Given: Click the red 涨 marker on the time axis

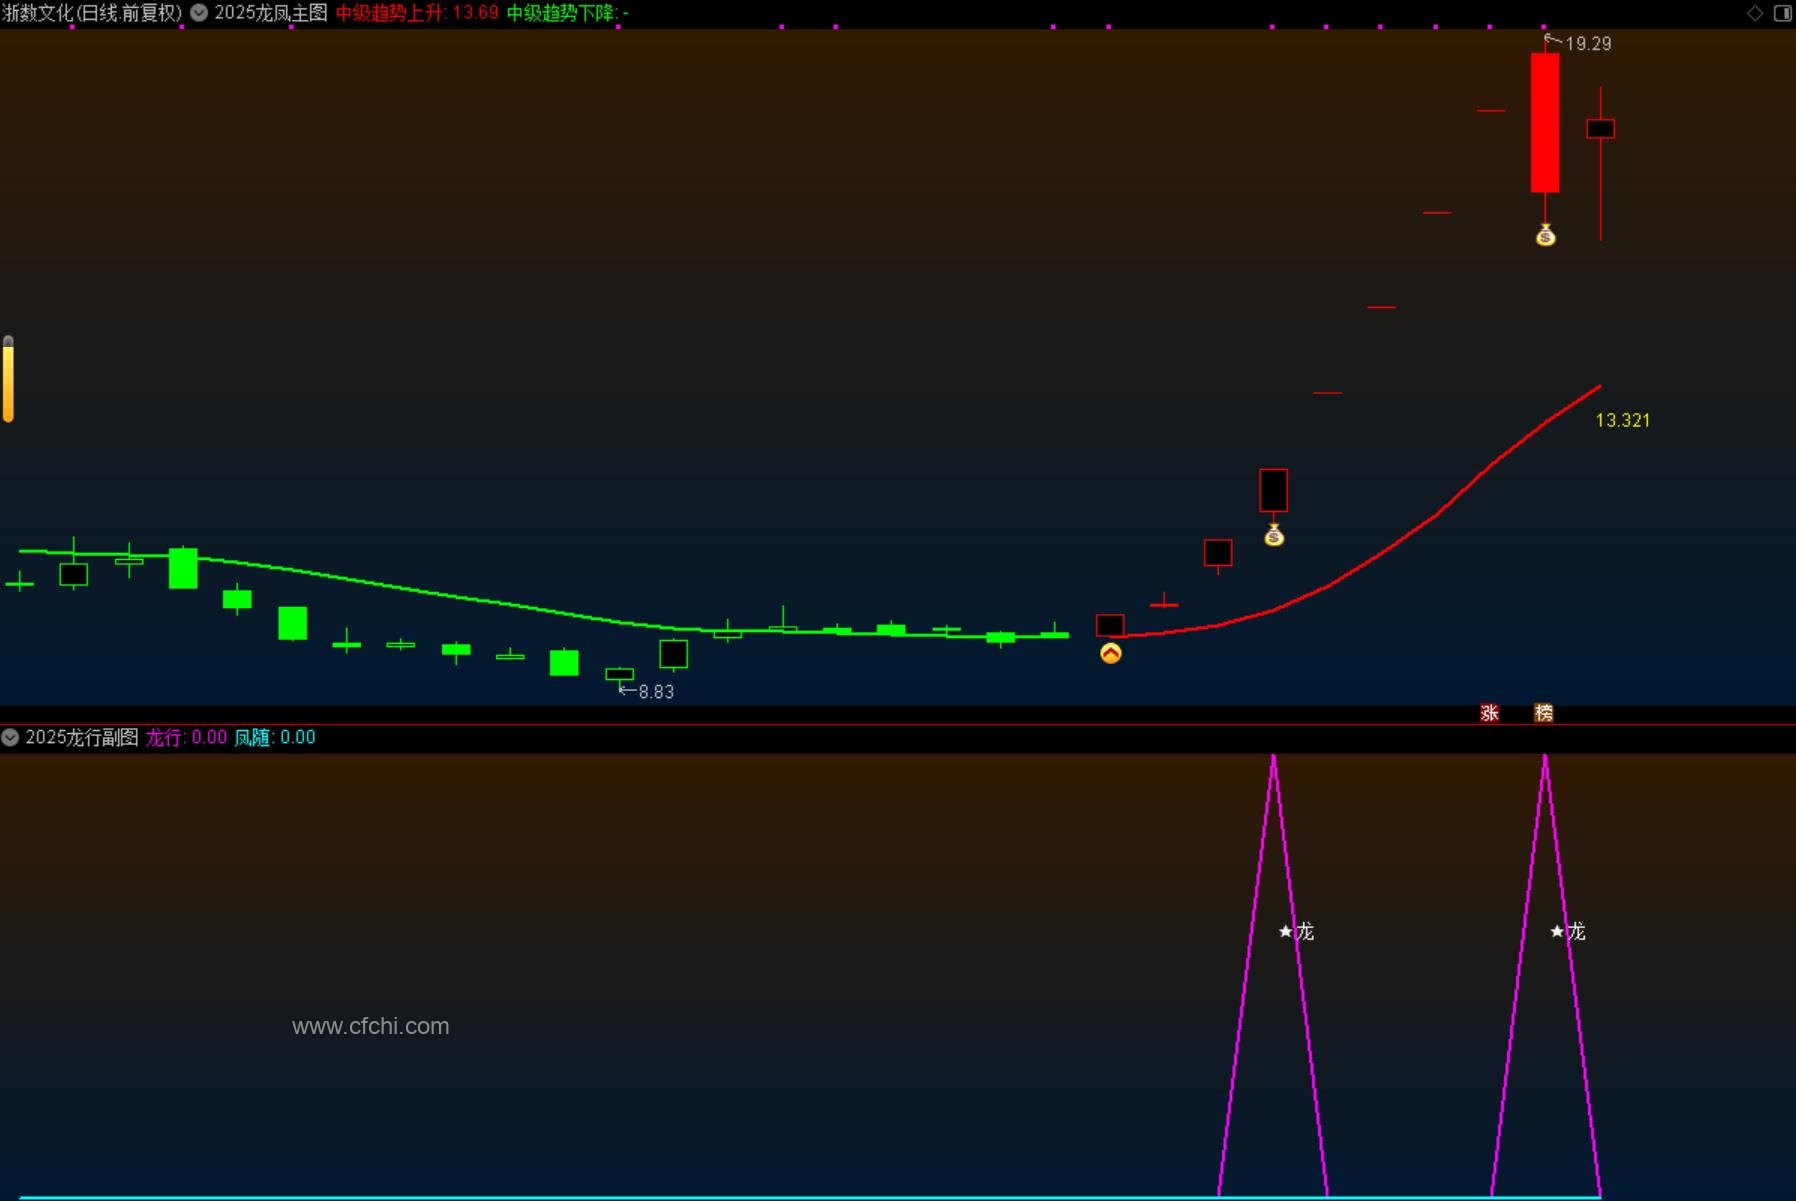Looking at the screenshot, I should 1489,713.
